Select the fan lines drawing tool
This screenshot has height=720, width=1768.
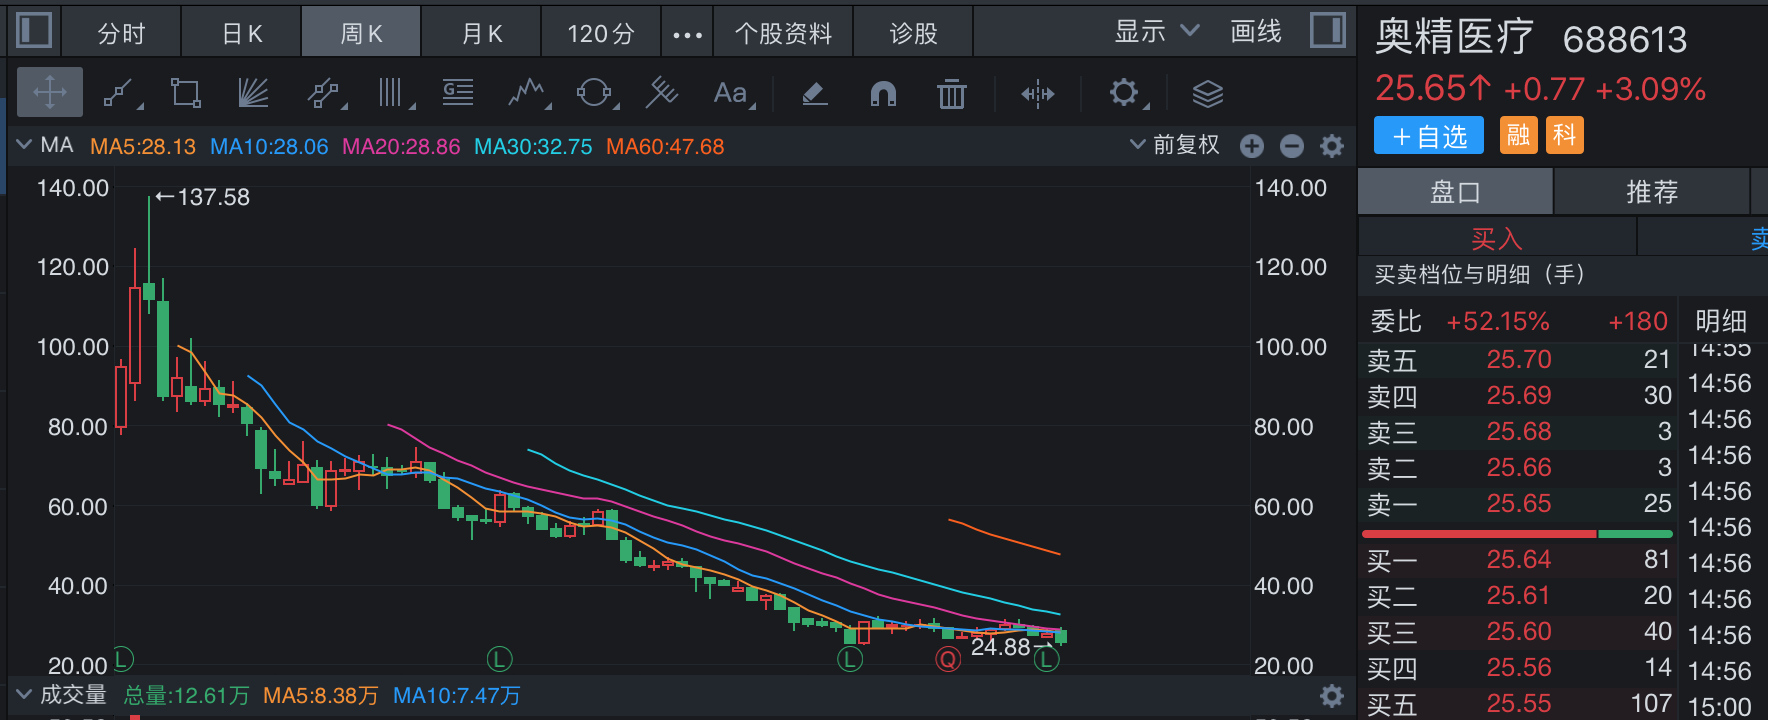pos(253,94)
